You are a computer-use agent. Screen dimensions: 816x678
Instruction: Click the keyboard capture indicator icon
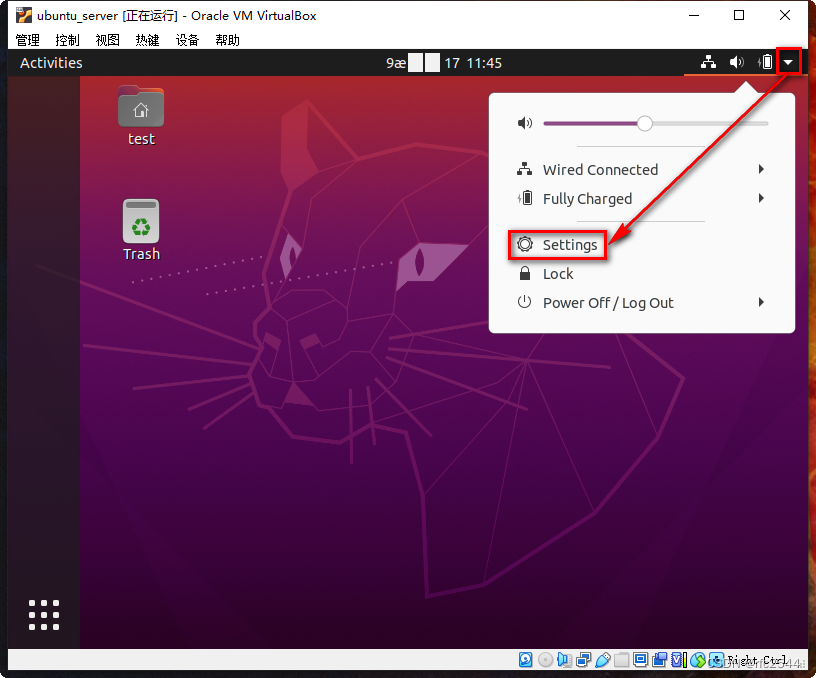click(717, 660)
